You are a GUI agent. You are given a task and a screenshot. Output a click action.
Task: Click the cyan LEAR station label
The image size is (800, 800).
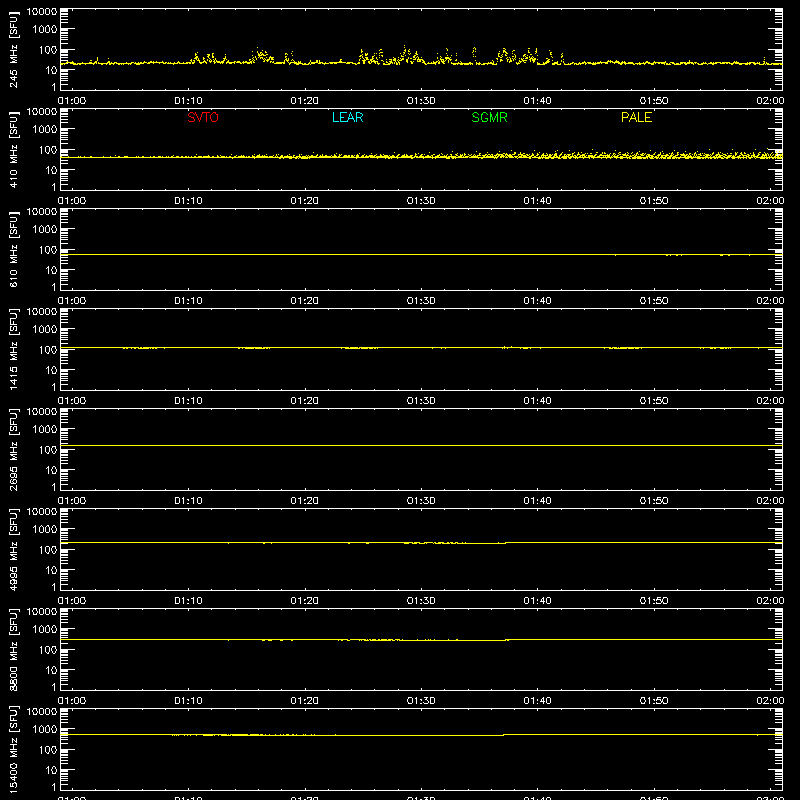point(347,117)
